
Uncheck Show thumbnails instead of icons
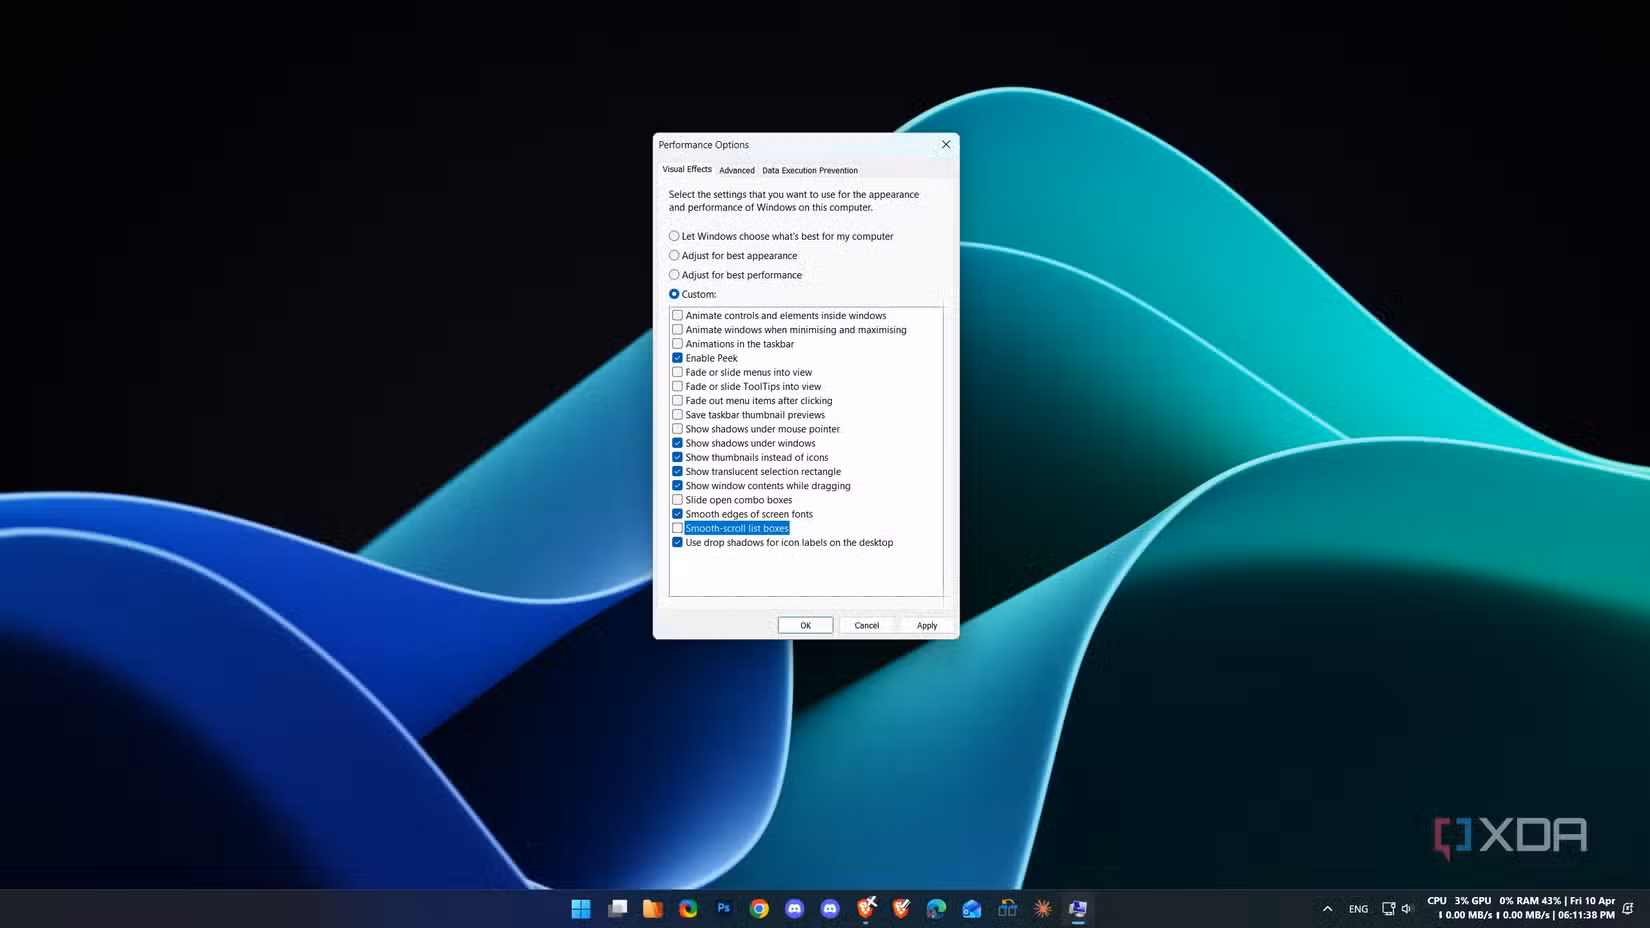click(x=677, y=457)
